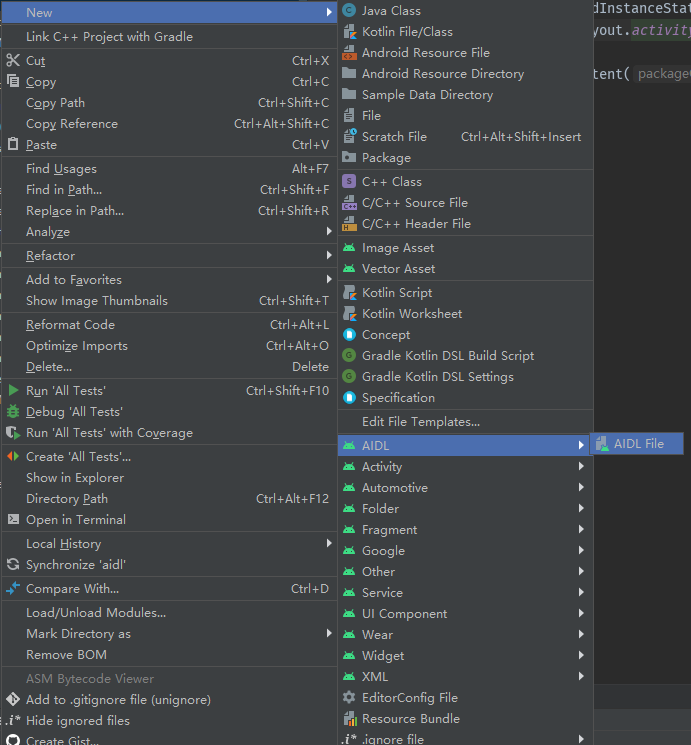Expand the Analyze submenu arrow
Screen dimensions: 691x745
tap(329, 231)
